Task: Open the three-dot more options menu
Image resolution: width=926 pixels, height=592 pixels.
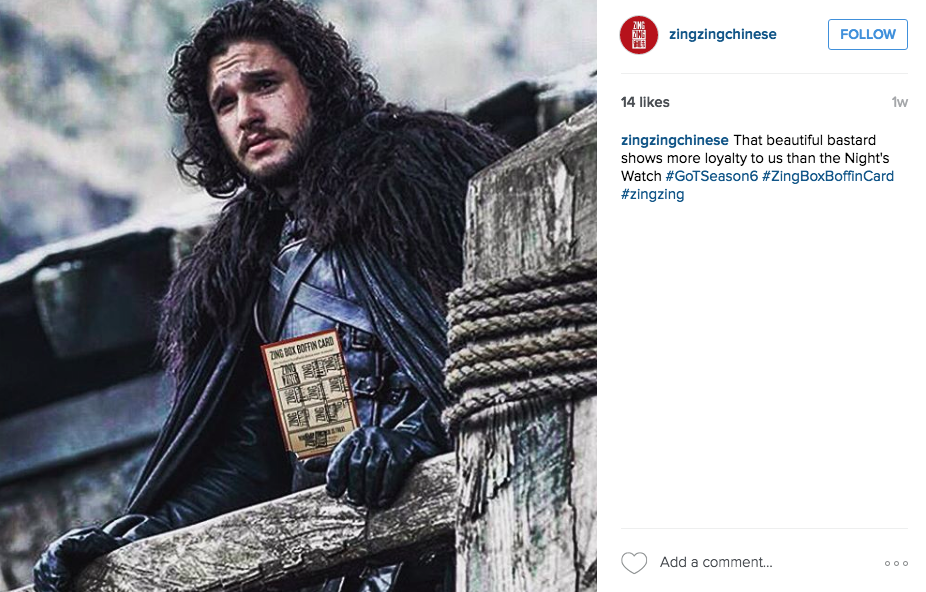Action: [x=896, y=563]
